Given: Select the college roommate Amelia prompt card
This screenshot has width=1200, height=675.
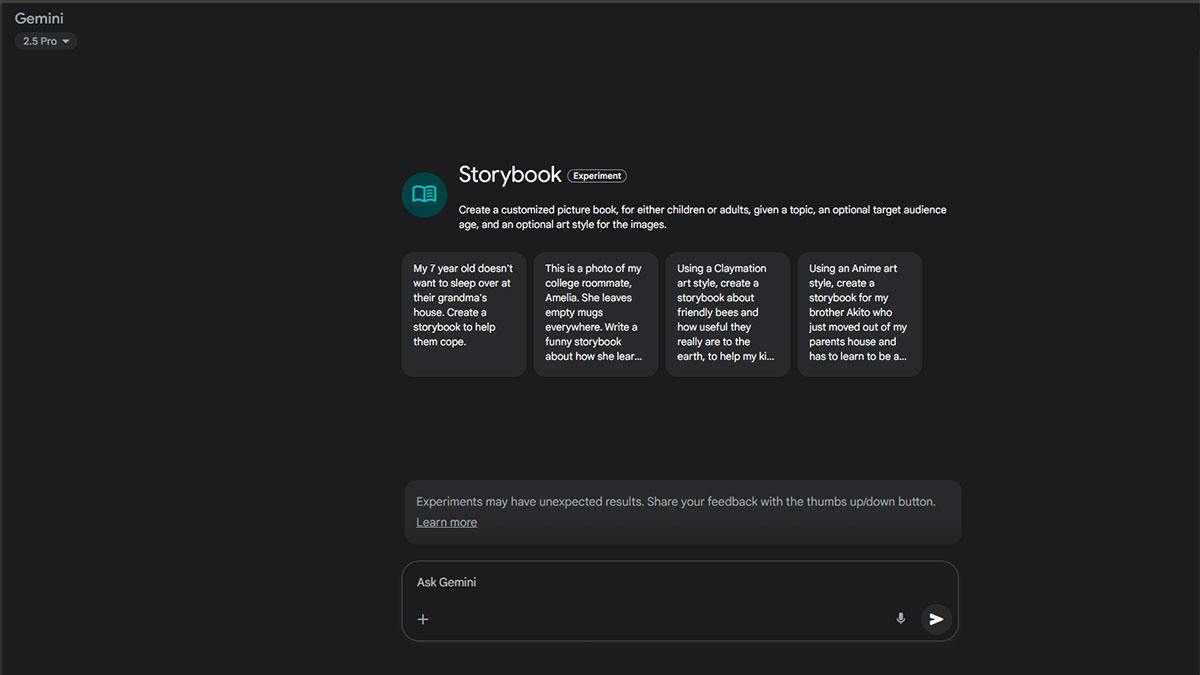Looking at the screenshot, I should [x=596, y=314].
